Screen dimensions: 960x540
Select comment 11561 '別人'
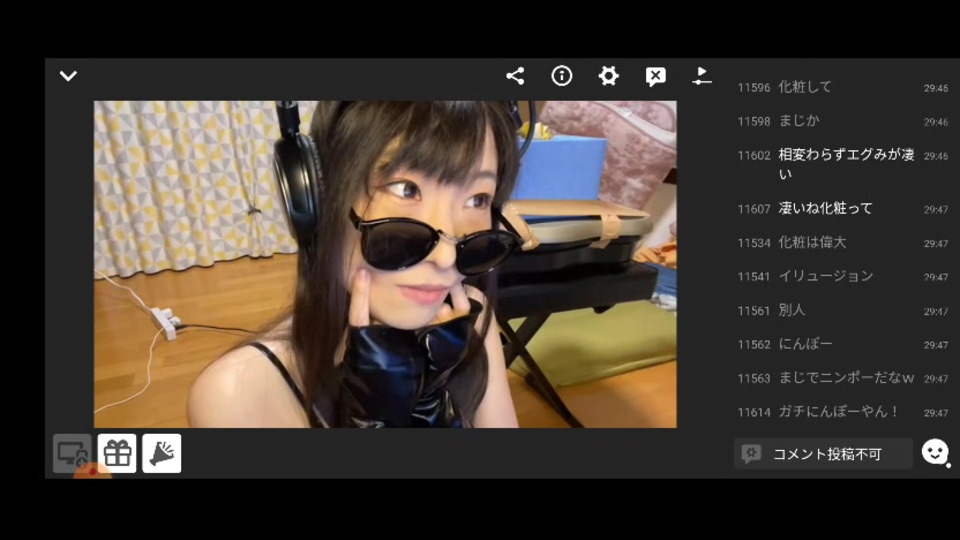coord(842,310)
